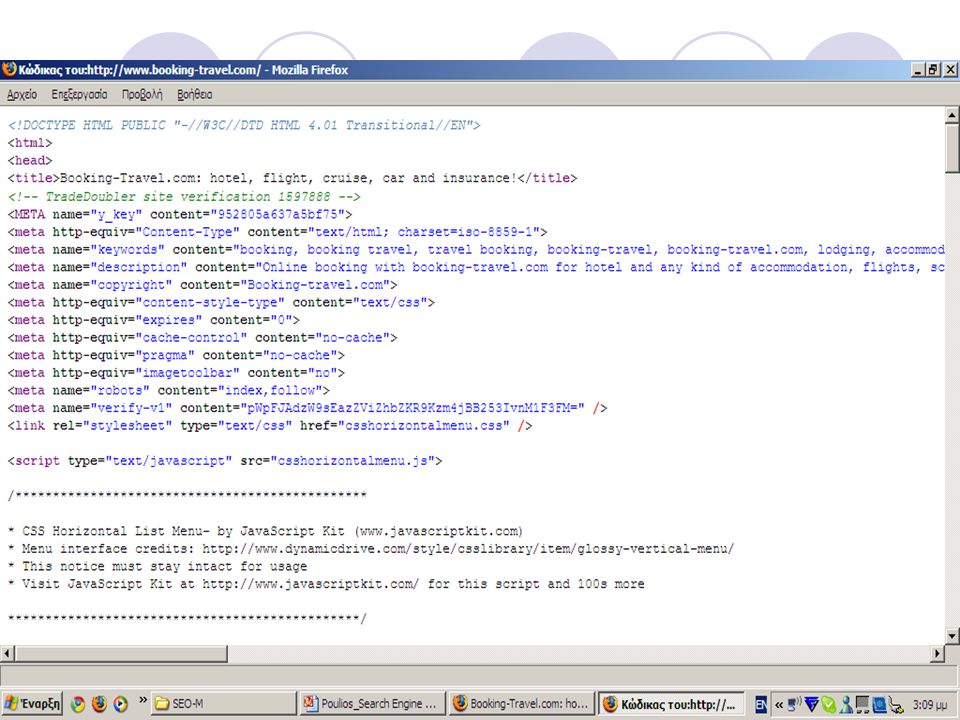Open the Προβολή menu

142,94
